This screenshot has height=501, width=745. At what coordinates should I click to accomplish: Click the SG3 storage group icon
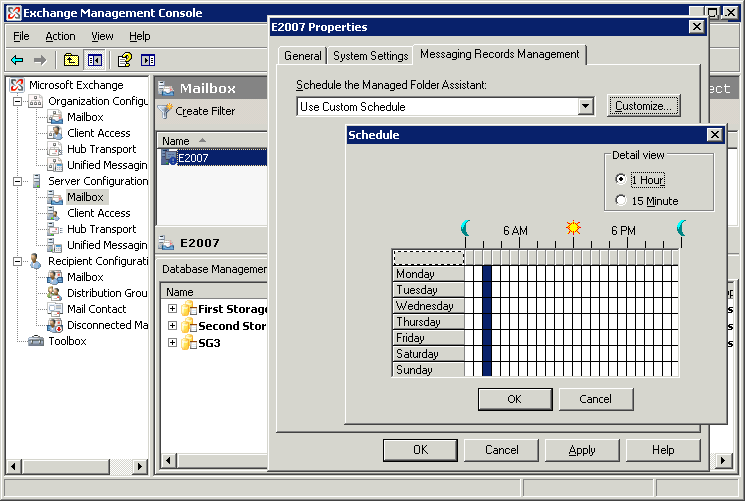189,342
